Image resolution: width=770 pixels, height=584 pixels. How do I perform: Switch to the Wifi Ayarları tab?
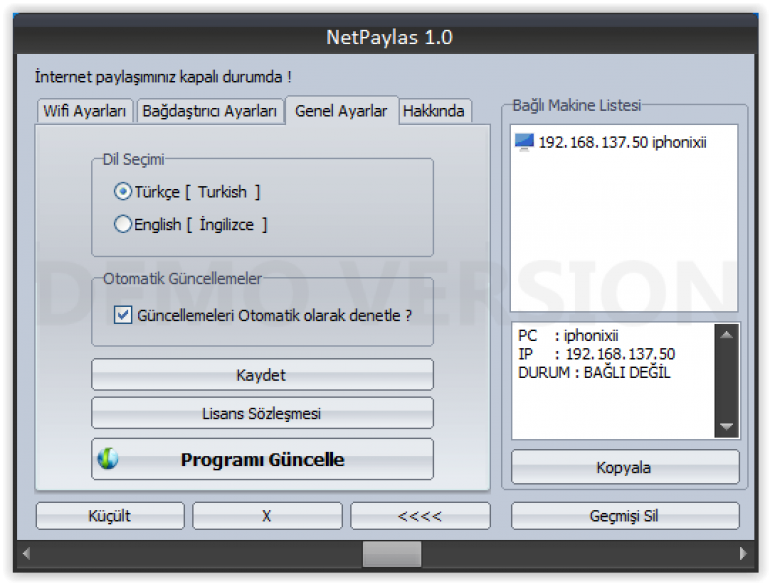click(x=84, y=111)
